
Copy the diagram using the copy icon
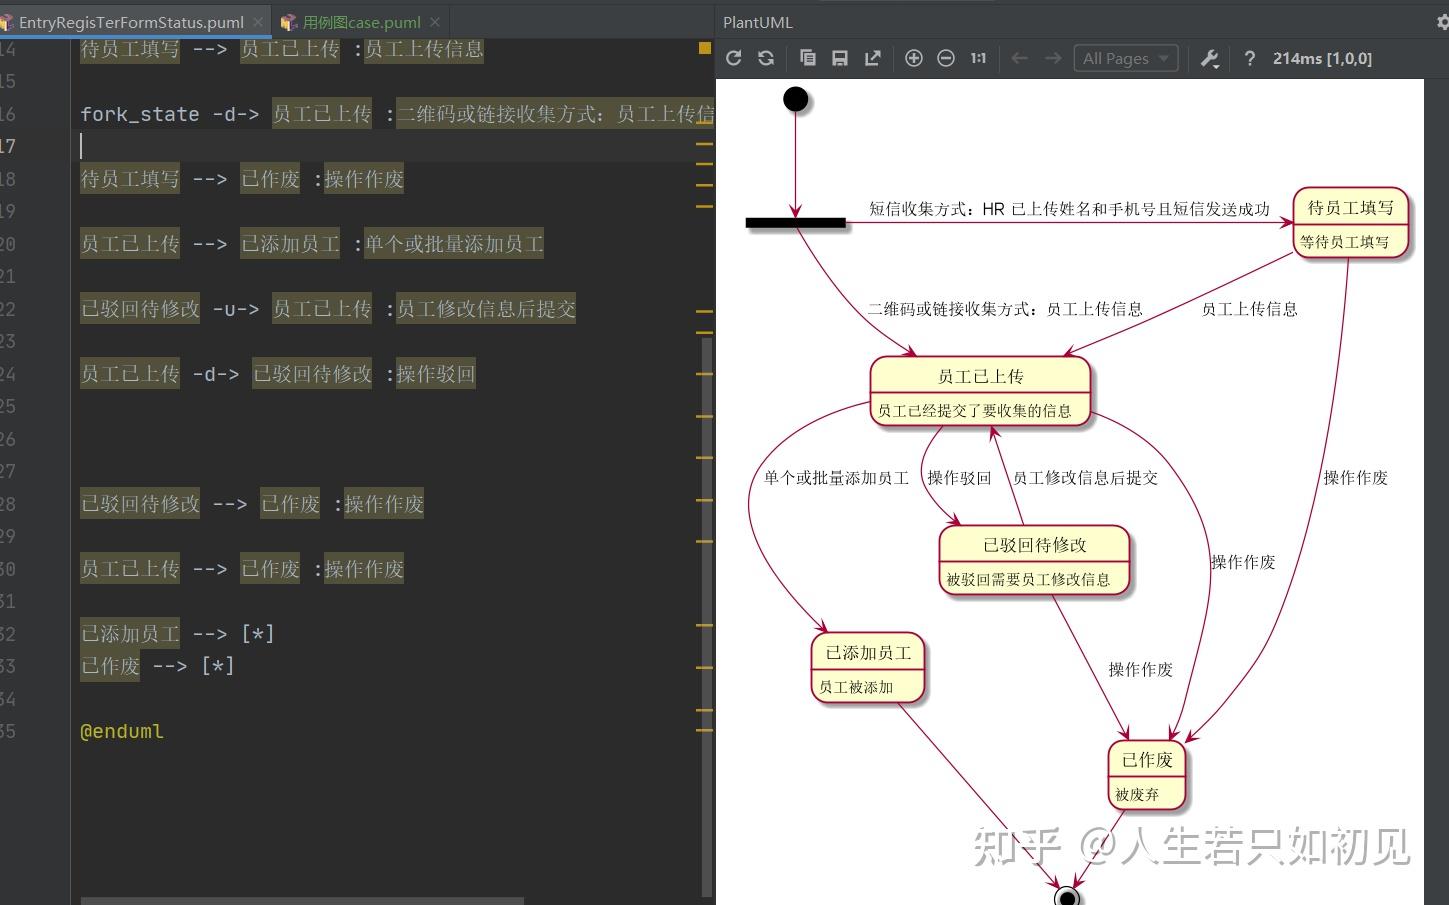808,58
